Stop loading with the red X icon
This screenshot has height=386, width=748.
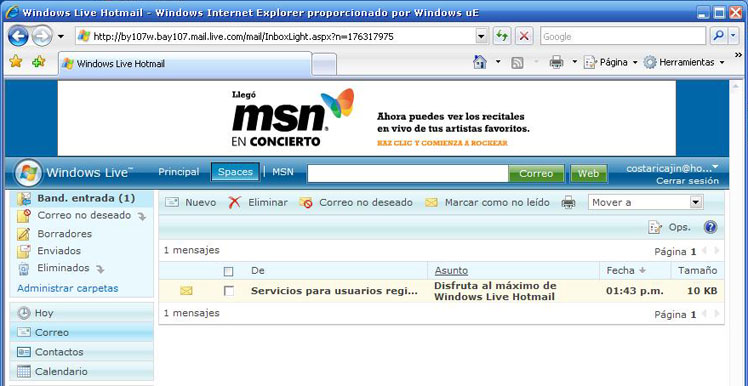tap(524, 36)
